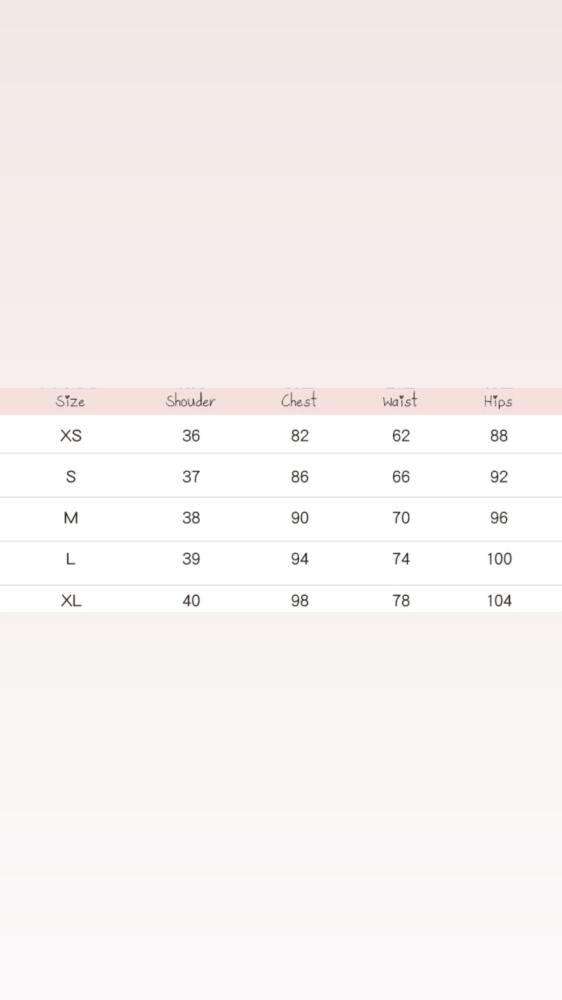Viewport: 562px width, 1000px height.
Task: Click hips value 104 for XL
Action: 499,601
